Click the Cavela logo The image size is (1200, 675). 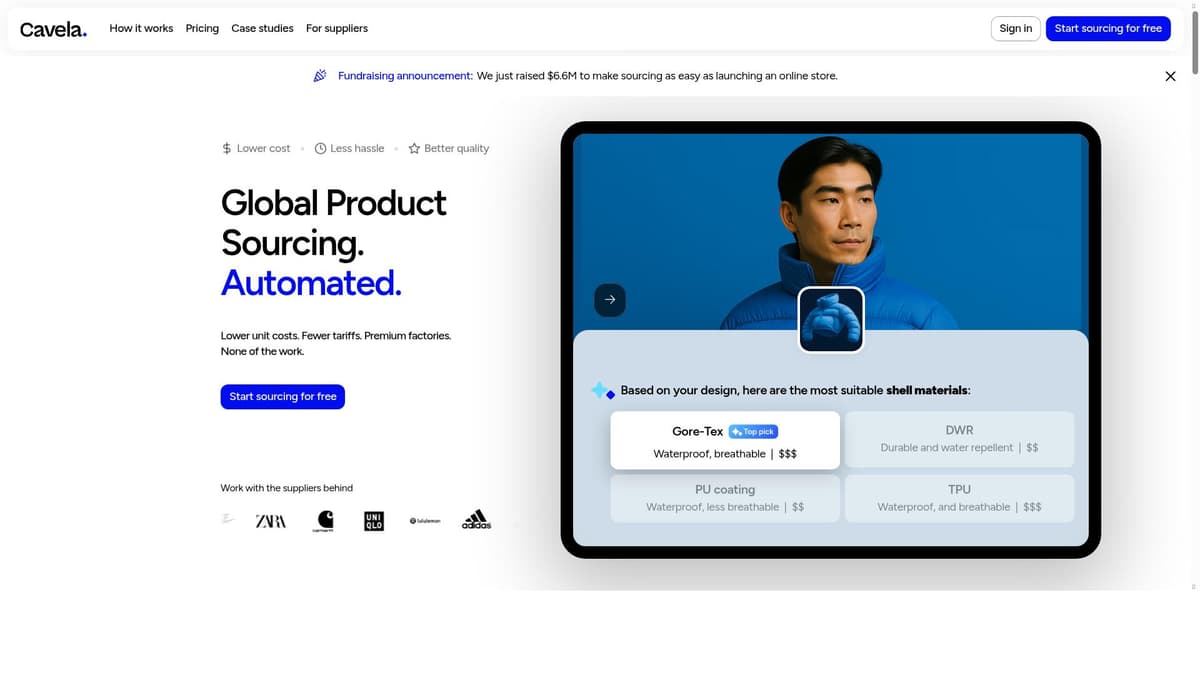[x=53, y=29]
